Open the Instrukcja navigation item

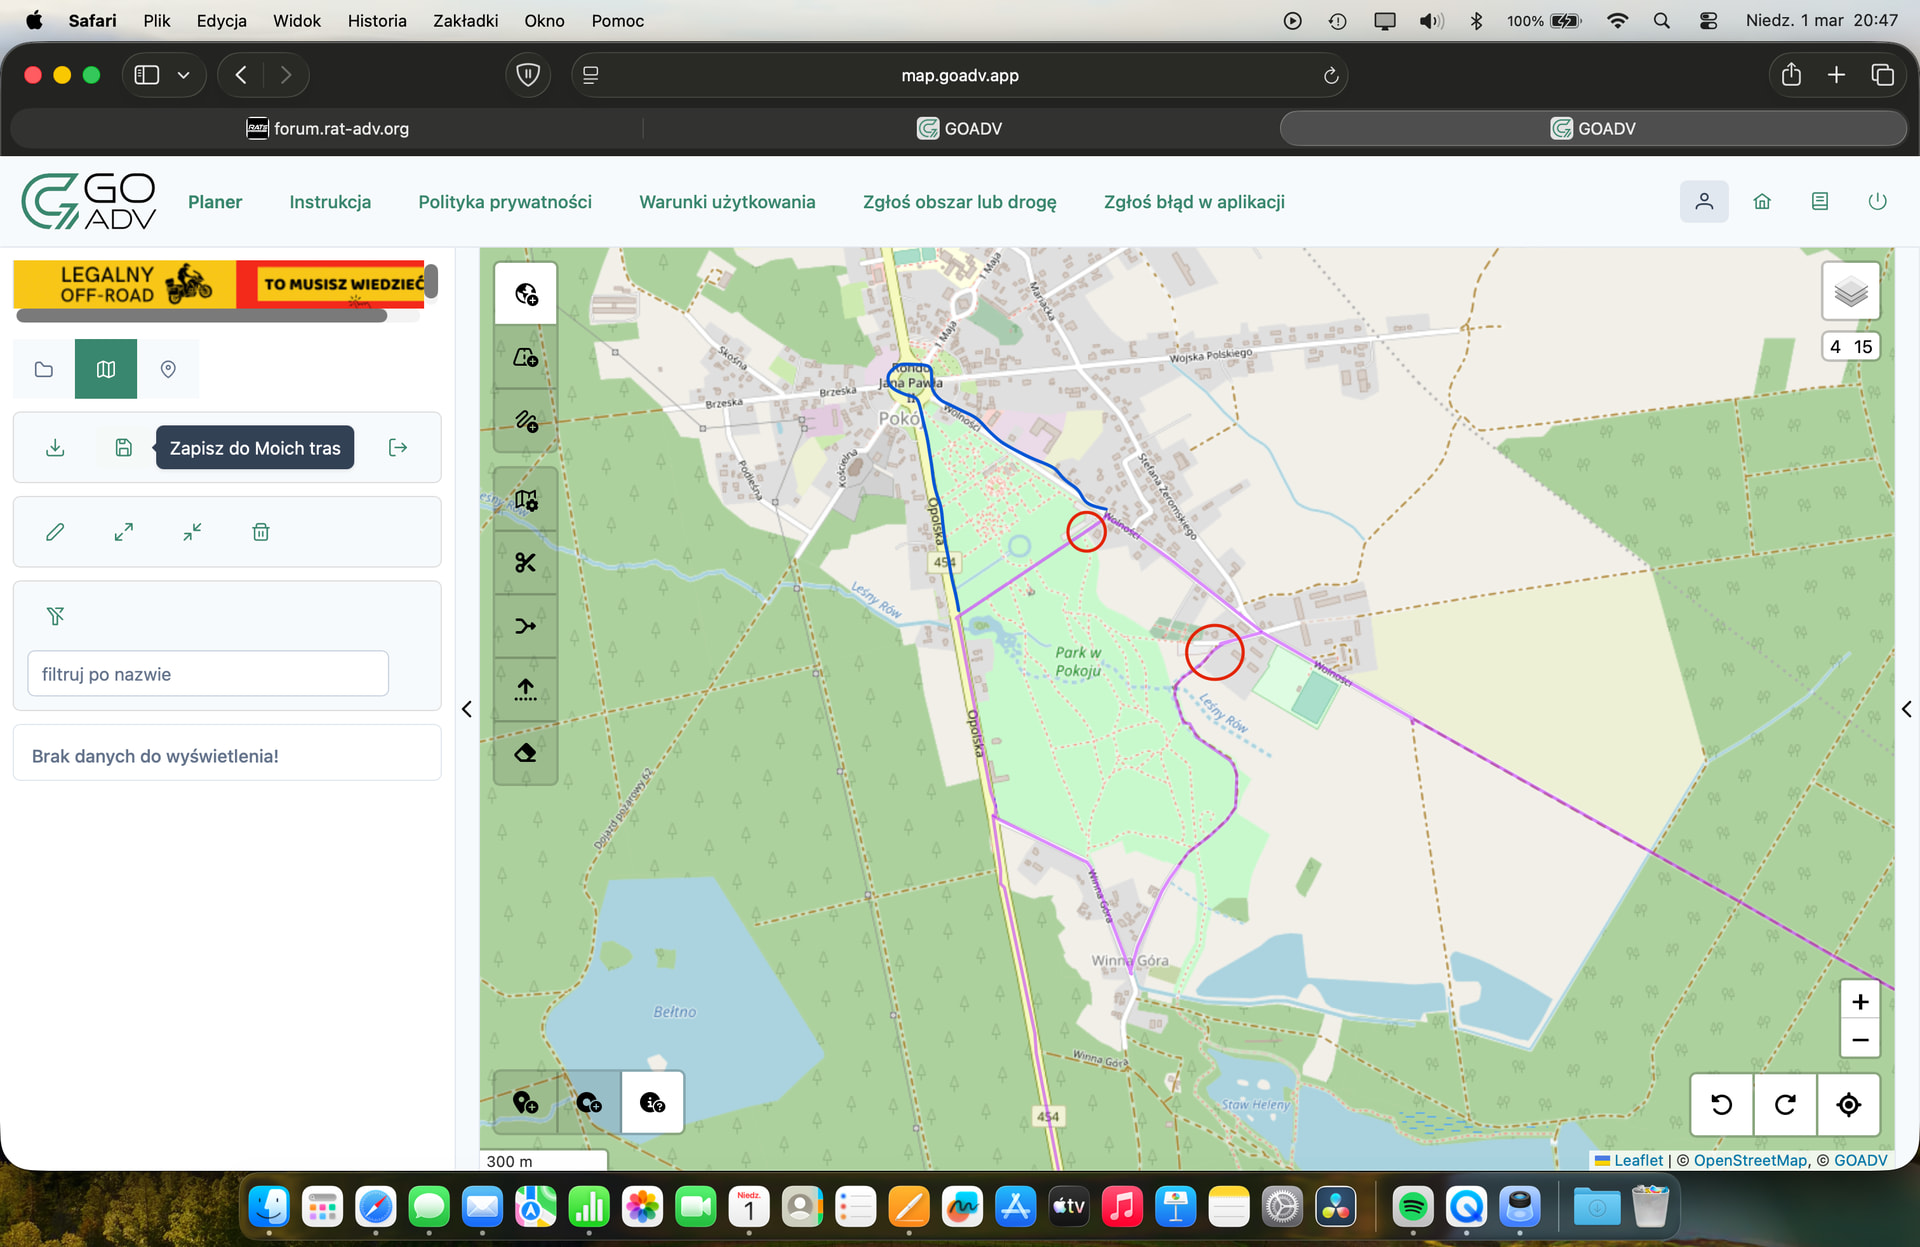[x=330, y=202]
